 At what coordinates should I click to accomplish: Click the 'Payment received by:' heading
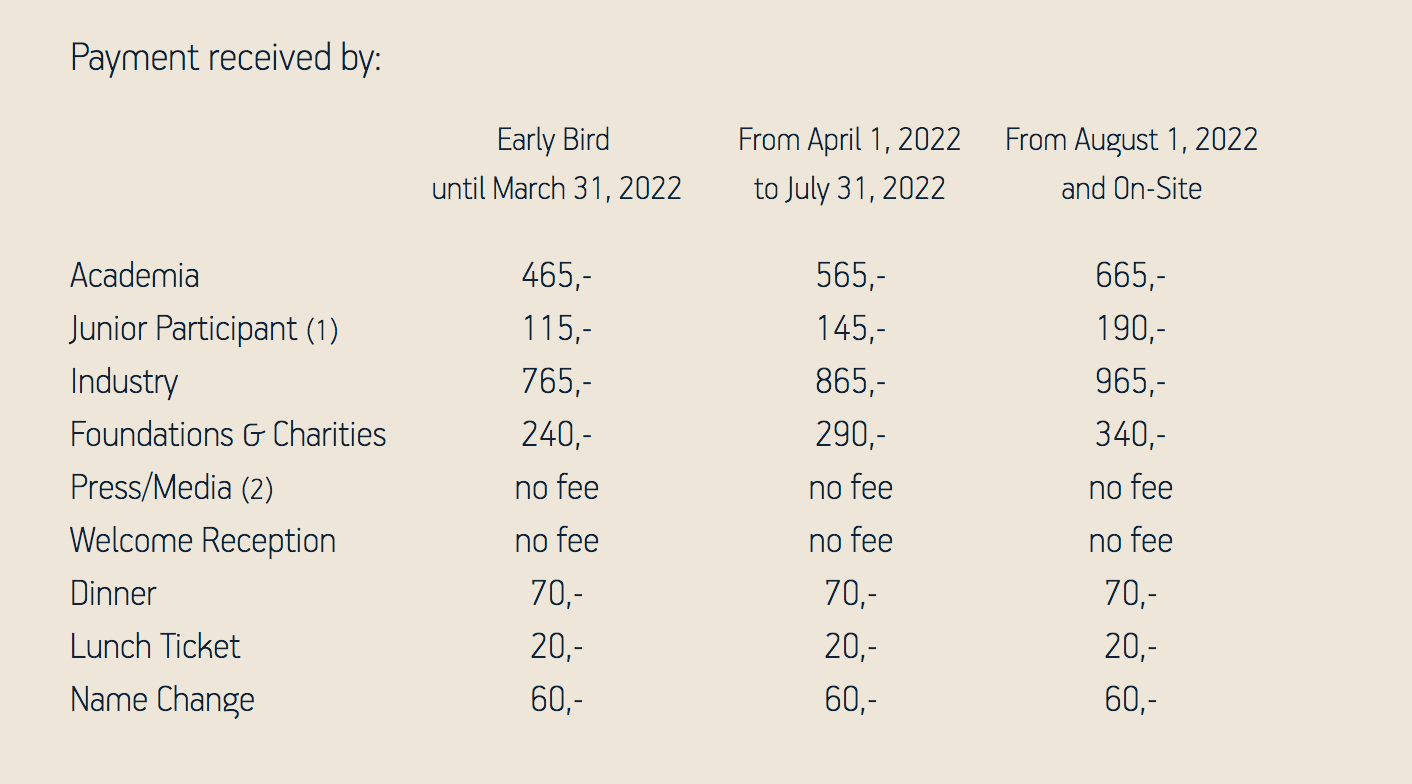pos(226,58)
